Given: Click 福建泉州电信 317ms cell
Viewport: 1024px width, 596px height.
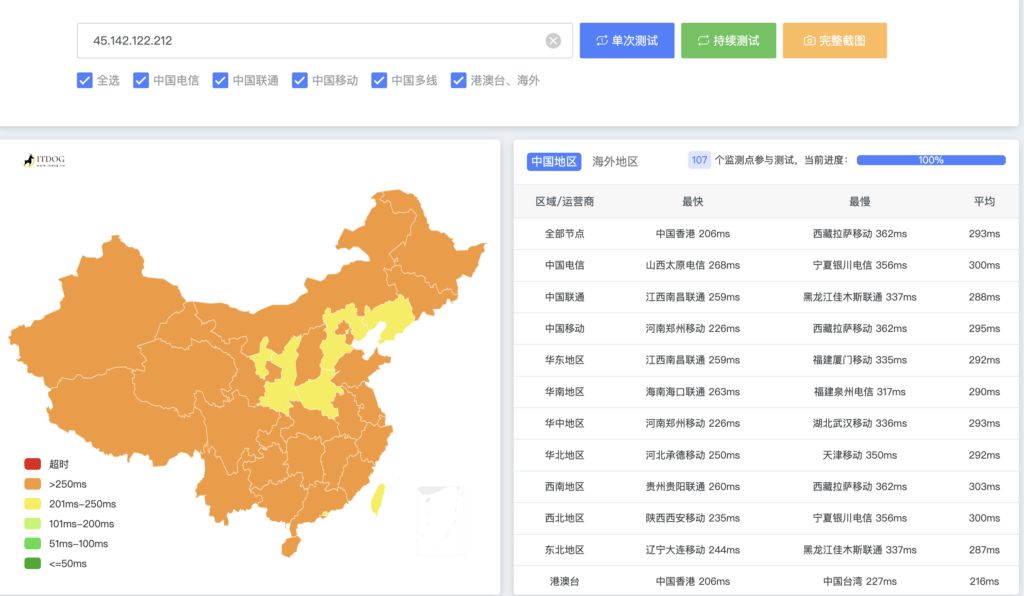Looking at the screenshot, I should point(859,392).
